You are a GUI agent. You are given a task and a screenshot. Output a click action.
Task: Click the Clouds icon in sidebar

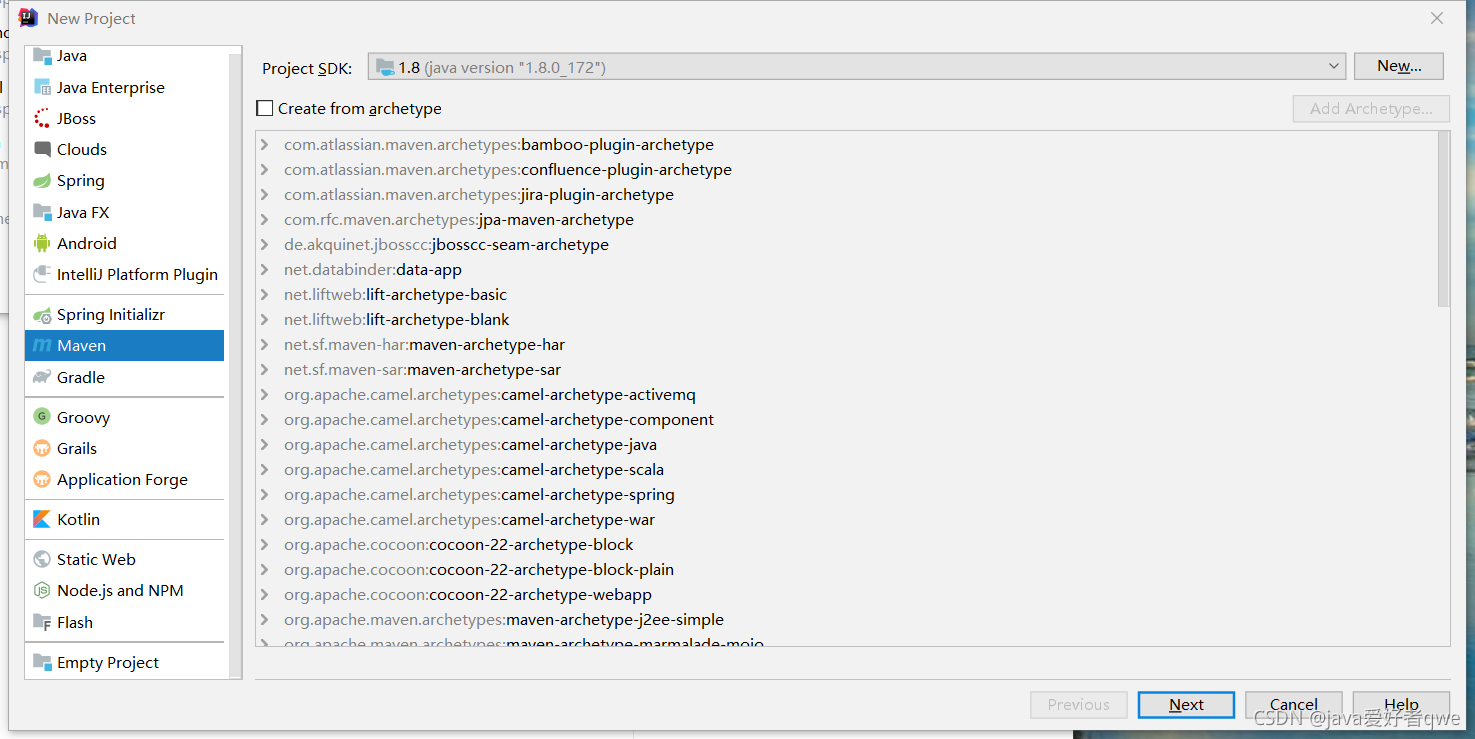click(x=42, y=149)
